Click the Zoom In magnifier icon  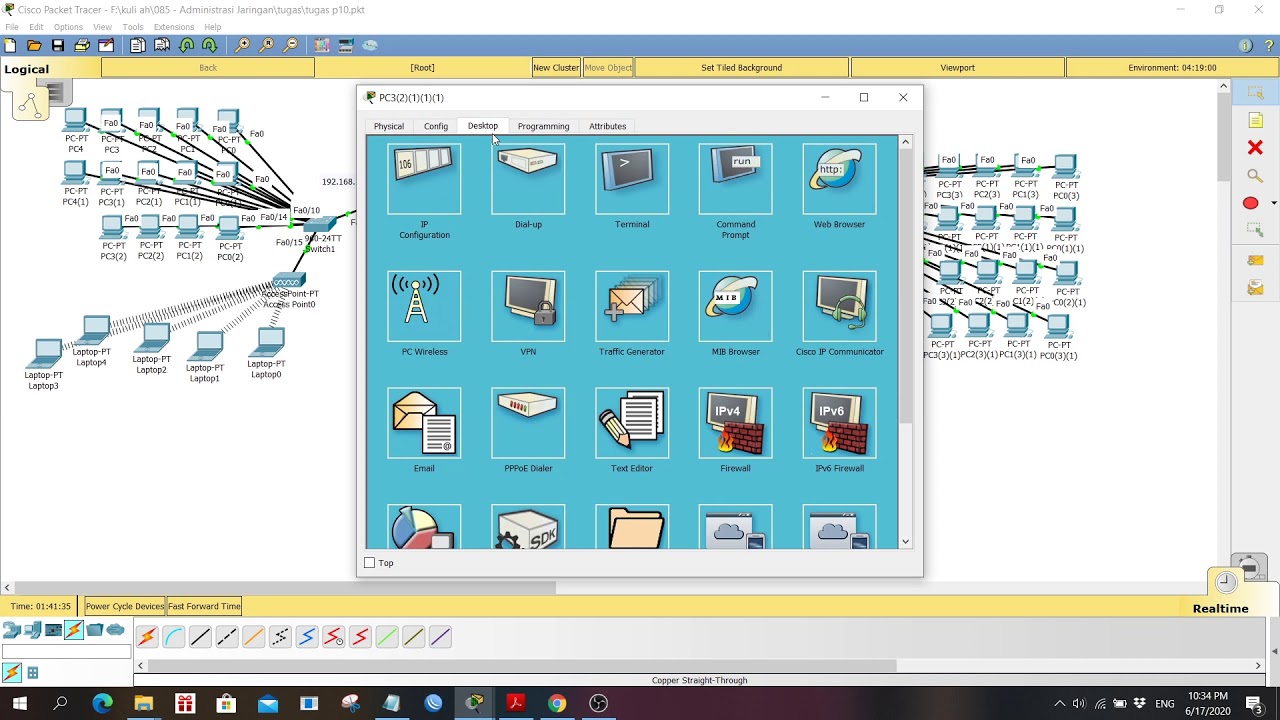coord(243,45)
